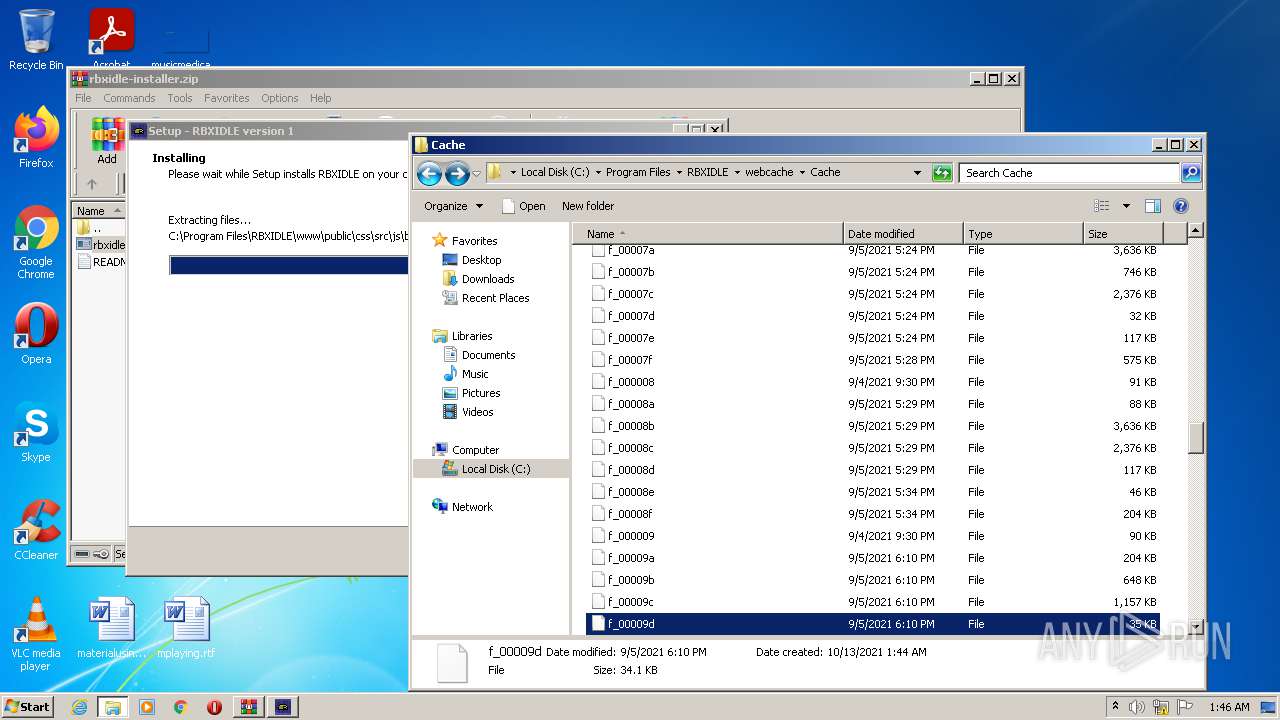
Task: Click the WinRAR Add toolbar icon
Action: tap(107, 141)
